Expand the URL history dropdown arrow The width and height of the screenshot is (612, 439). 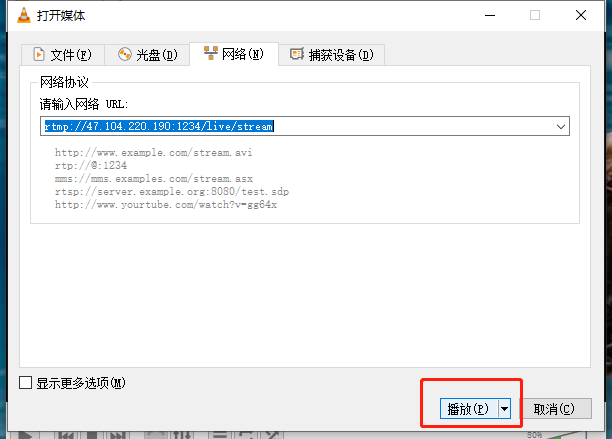[x=561, y=126]
